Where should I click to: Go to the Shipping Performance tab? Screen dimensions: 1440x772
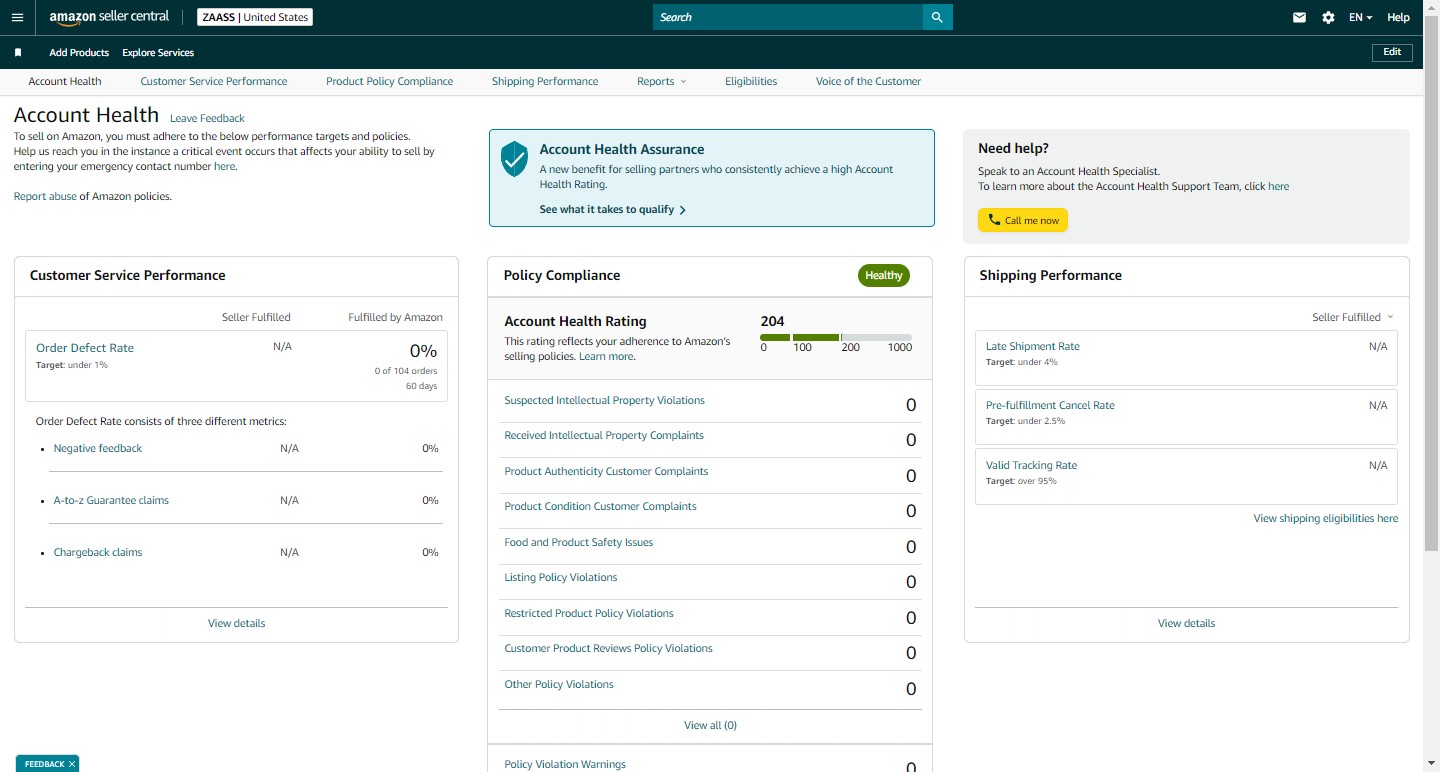[x=545, y=81]
